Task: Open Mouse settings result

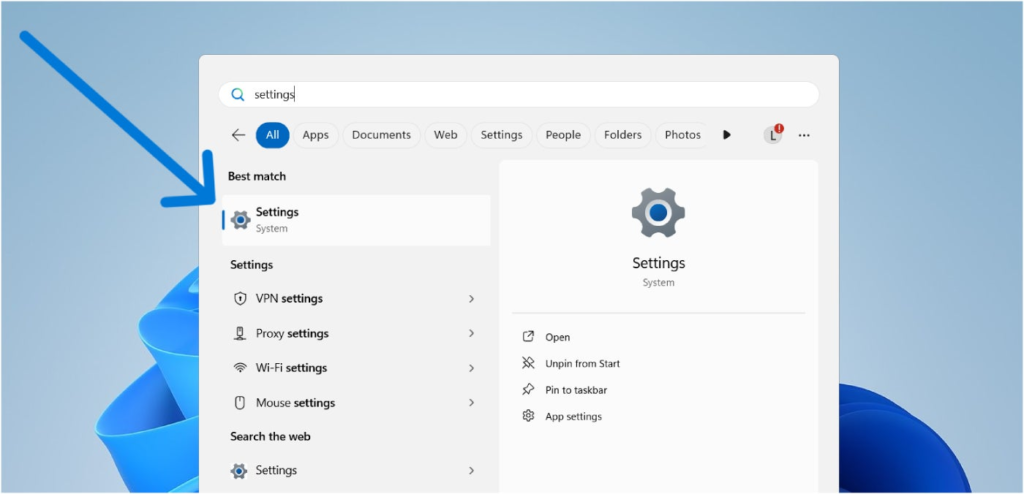Action: [356, 403]
